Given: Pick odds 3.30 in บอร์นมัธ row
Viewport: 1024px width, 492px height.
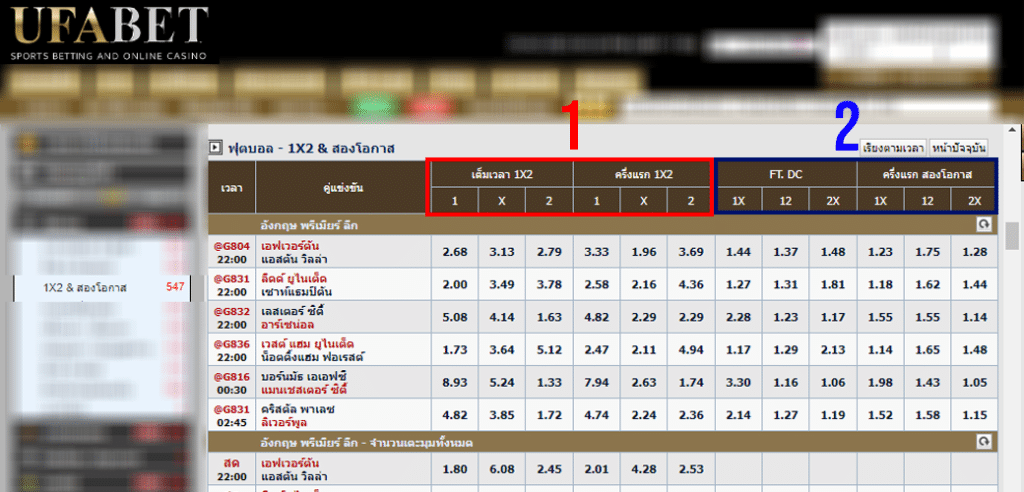Looking at the screenshot, I should 738,383.
